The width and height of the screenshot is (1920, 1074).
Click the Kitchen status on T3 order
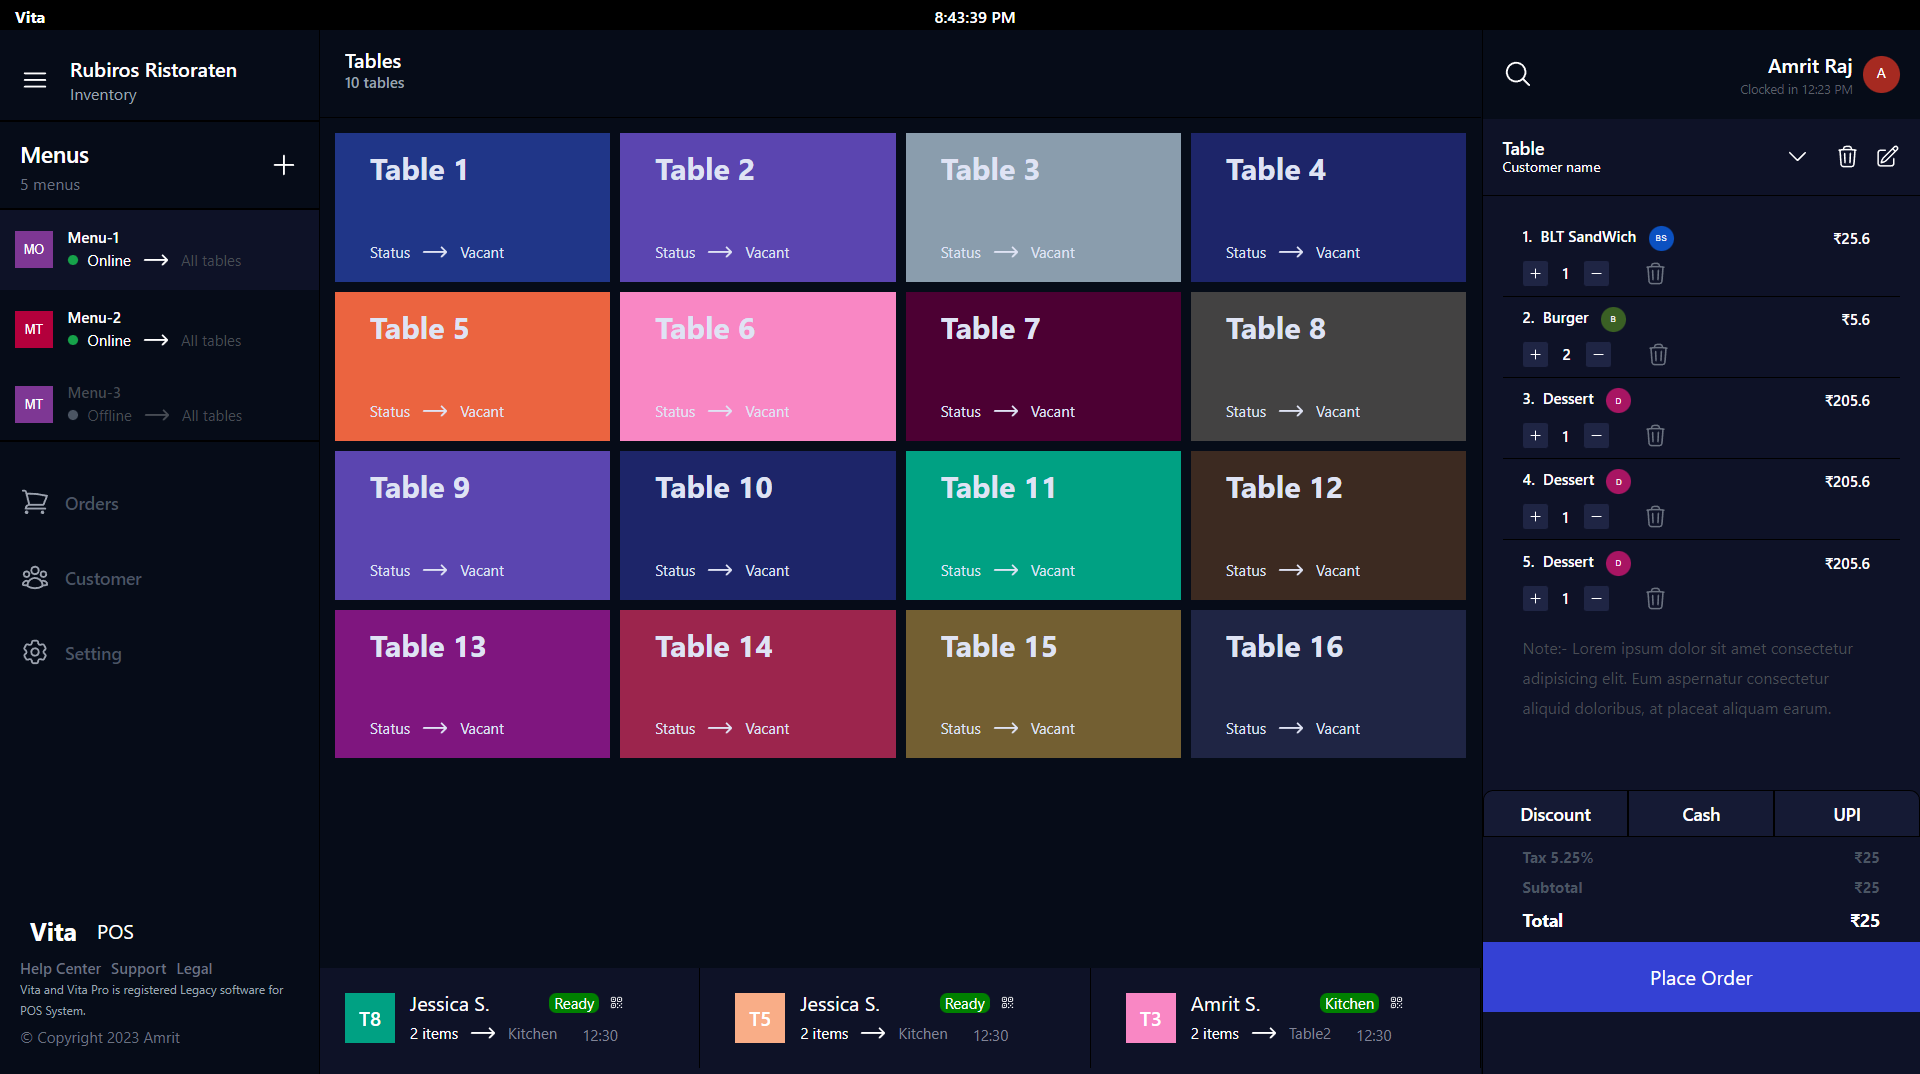[1349, 1003]
